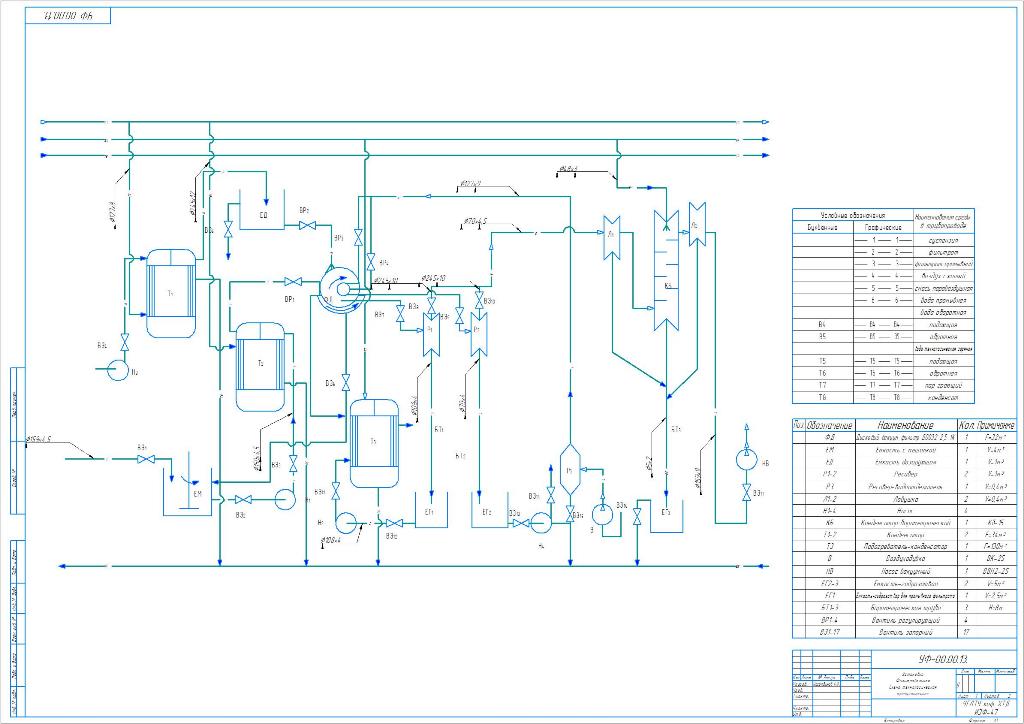Click the valve on the drain line left of the EO tank

[228, 230]
